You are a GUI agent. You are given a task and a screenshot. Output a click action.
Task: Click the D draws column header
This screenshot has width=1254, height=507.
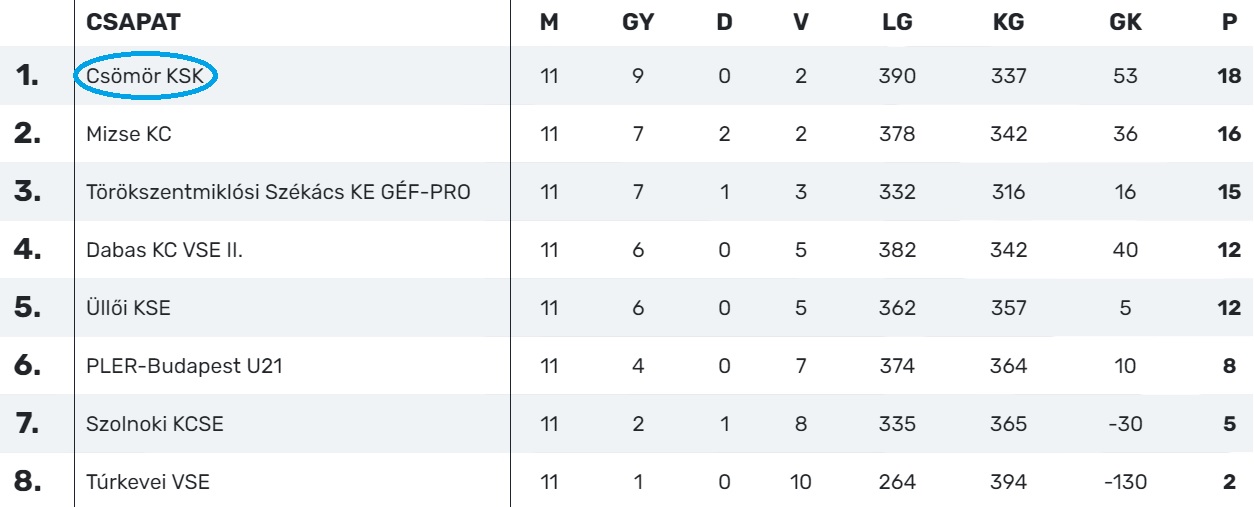(x=724, y=22)
